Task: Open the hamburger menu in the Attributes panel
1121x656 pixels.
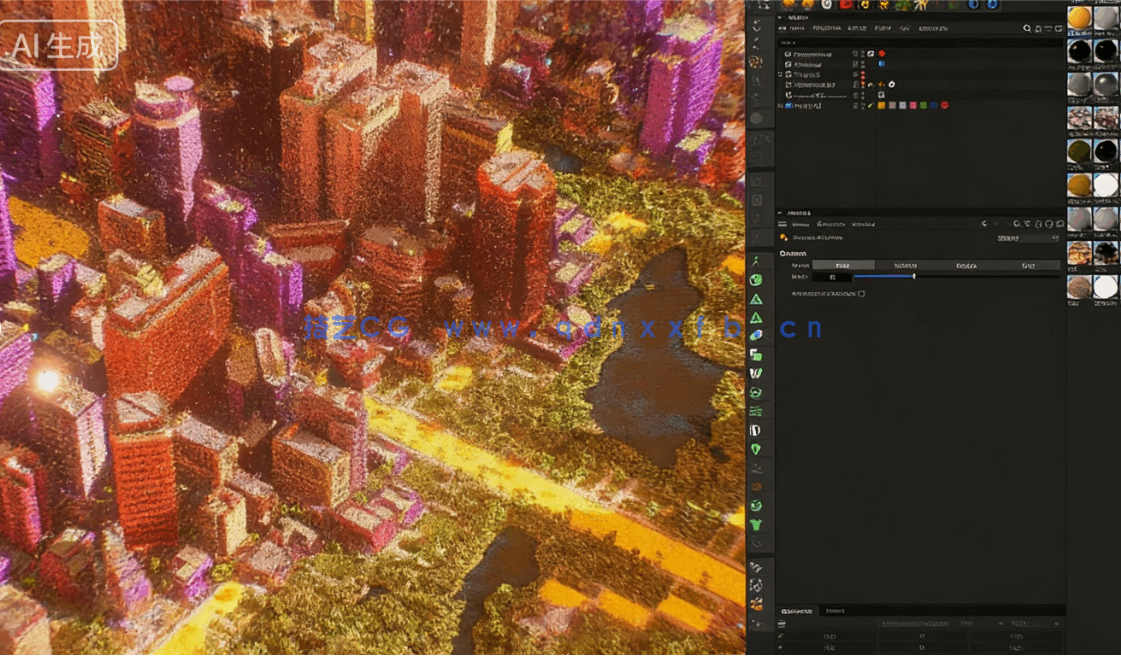Action: click(x=781, y=223)
